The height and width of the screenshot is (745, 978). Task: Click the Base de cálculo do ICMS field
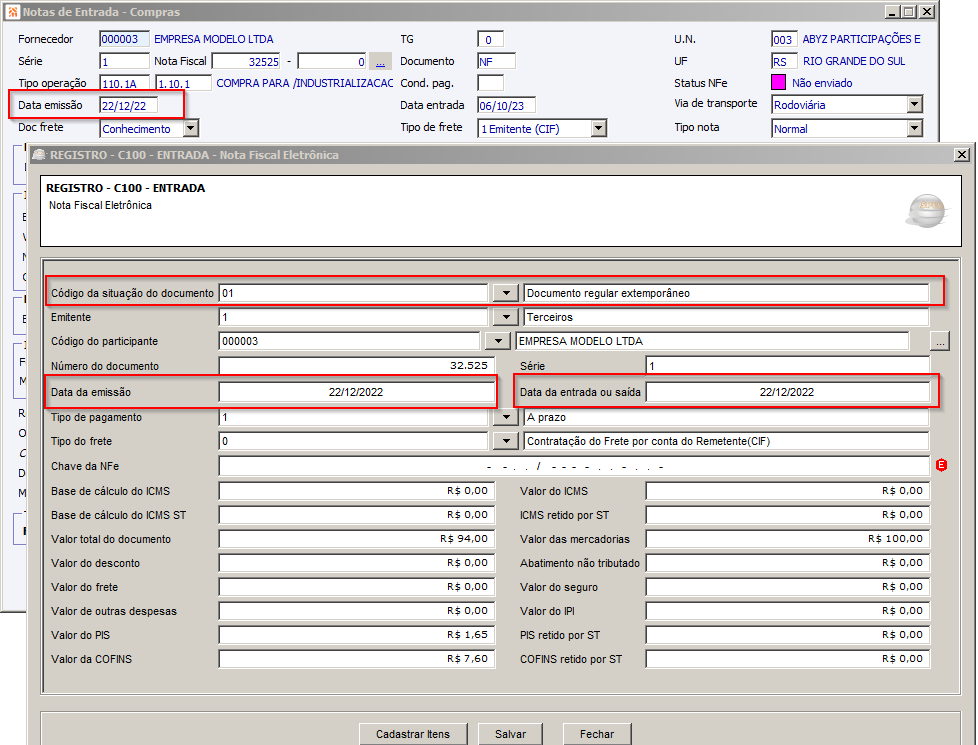[357, 491]
